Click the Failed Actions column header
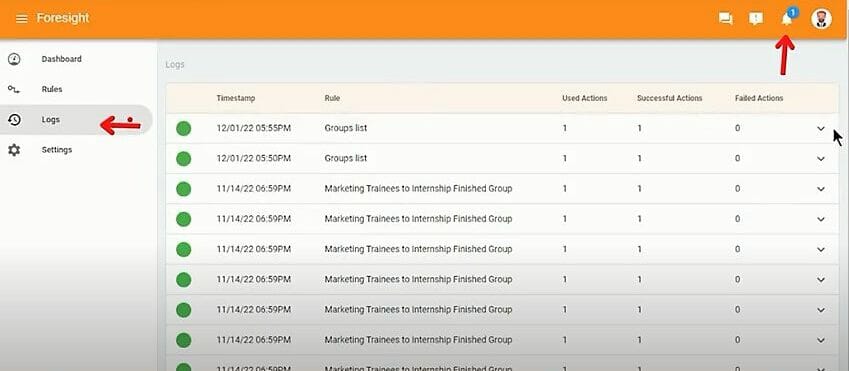The width and height of the screenshot is (849, 371). (759, 98)
